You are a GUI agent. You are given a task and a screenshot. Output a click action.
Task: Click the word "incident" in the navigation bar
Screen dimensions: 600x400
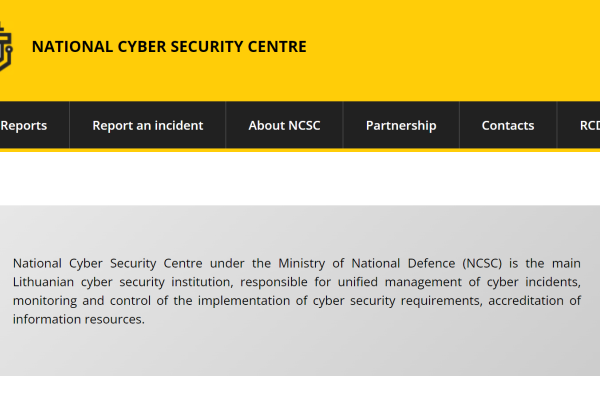(x=178, y=126)
